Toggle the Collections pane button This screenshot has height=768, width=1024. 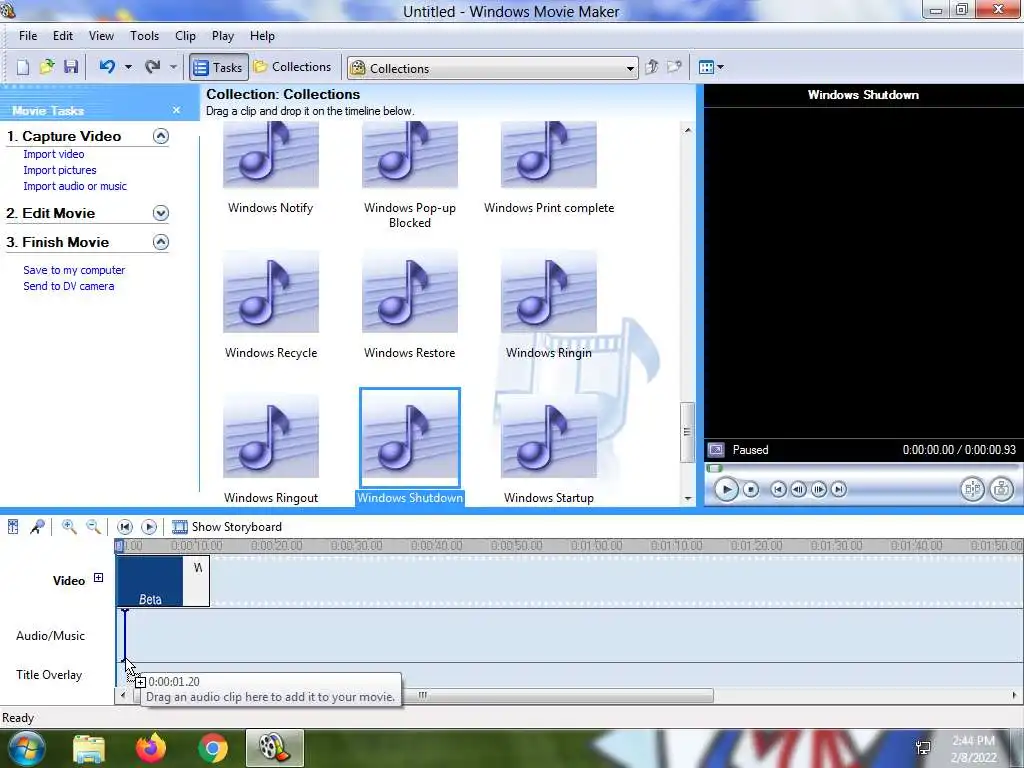(292, 67)
